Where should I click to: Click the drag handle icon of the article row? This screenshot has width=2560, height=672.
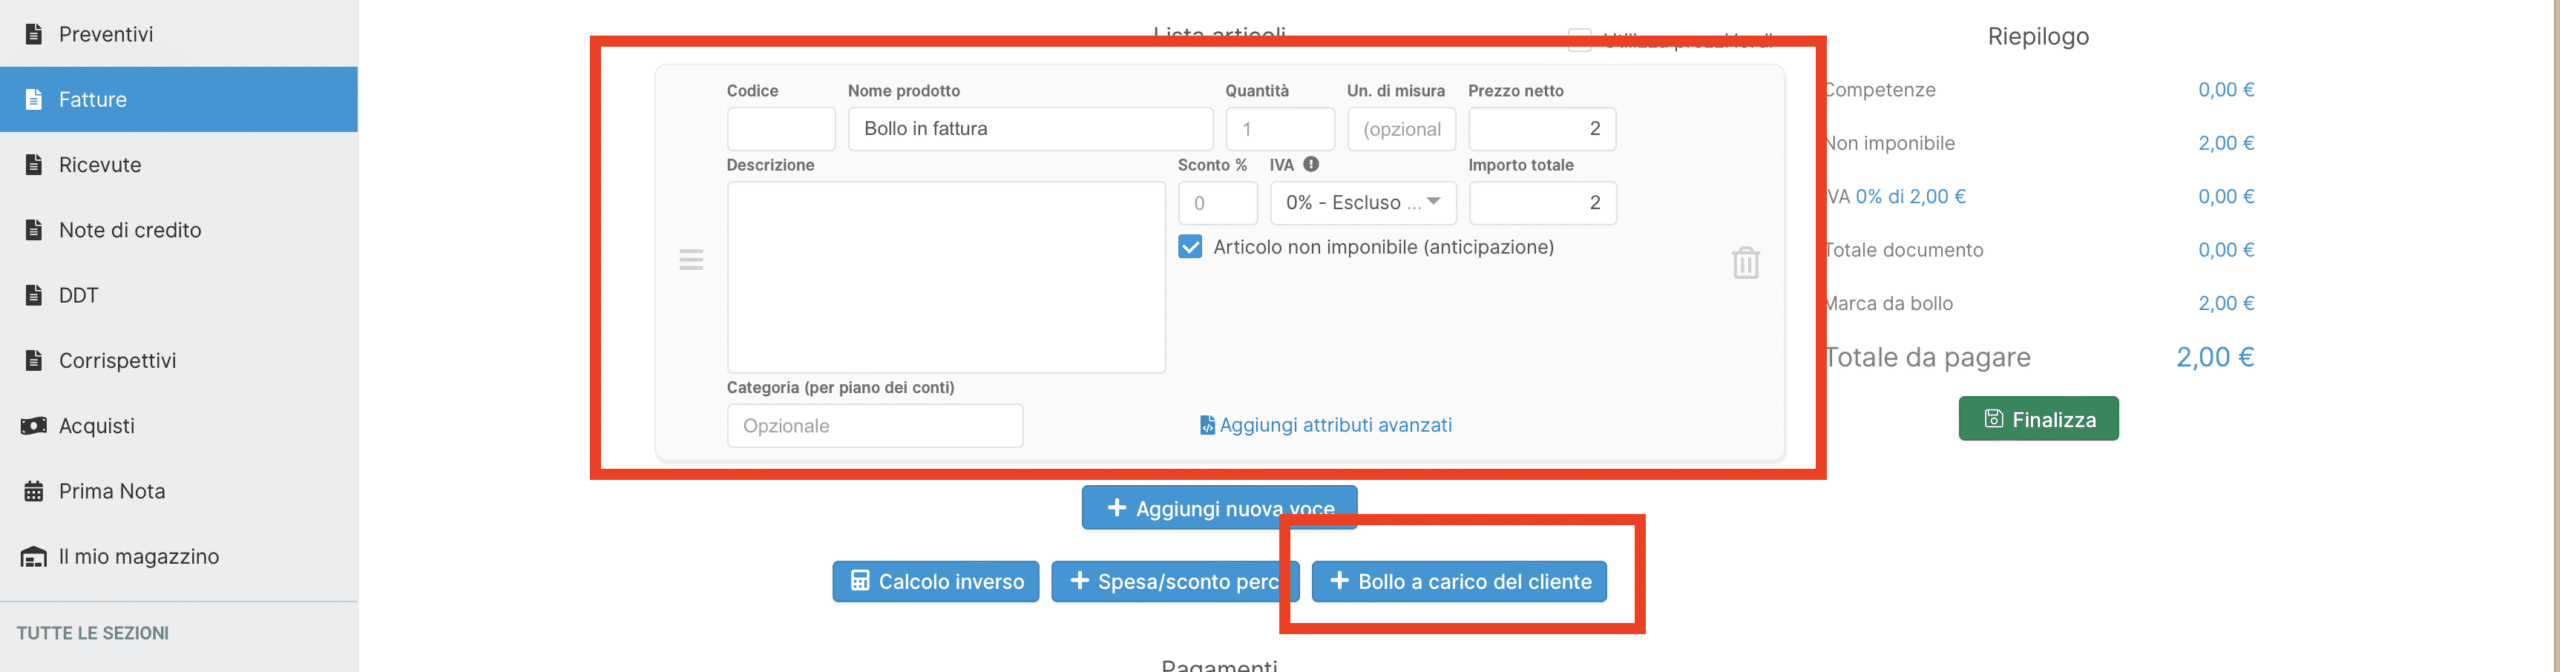point(691,260)
